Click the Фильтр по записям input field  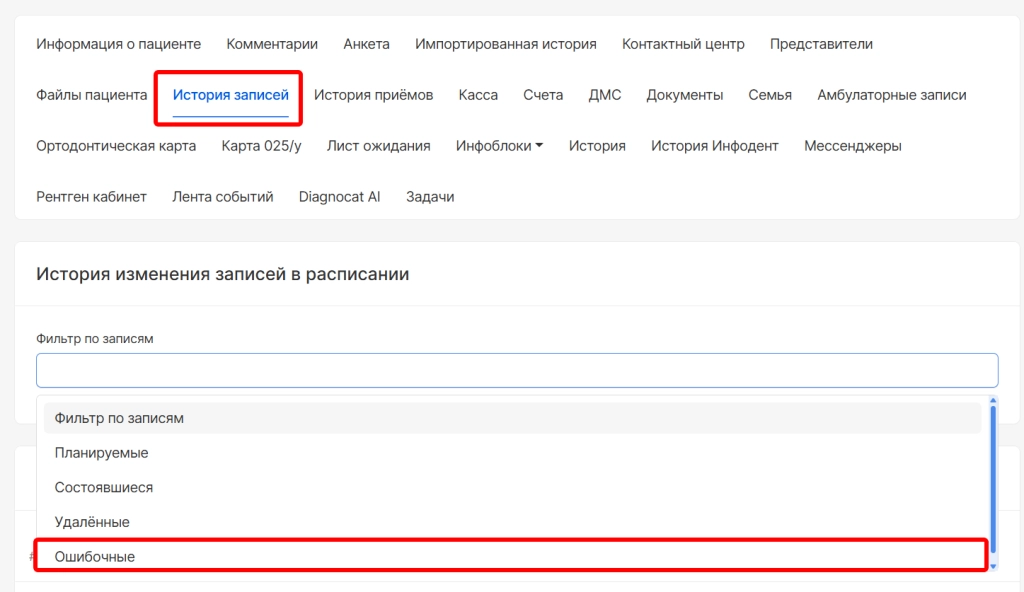click(517, 370)
